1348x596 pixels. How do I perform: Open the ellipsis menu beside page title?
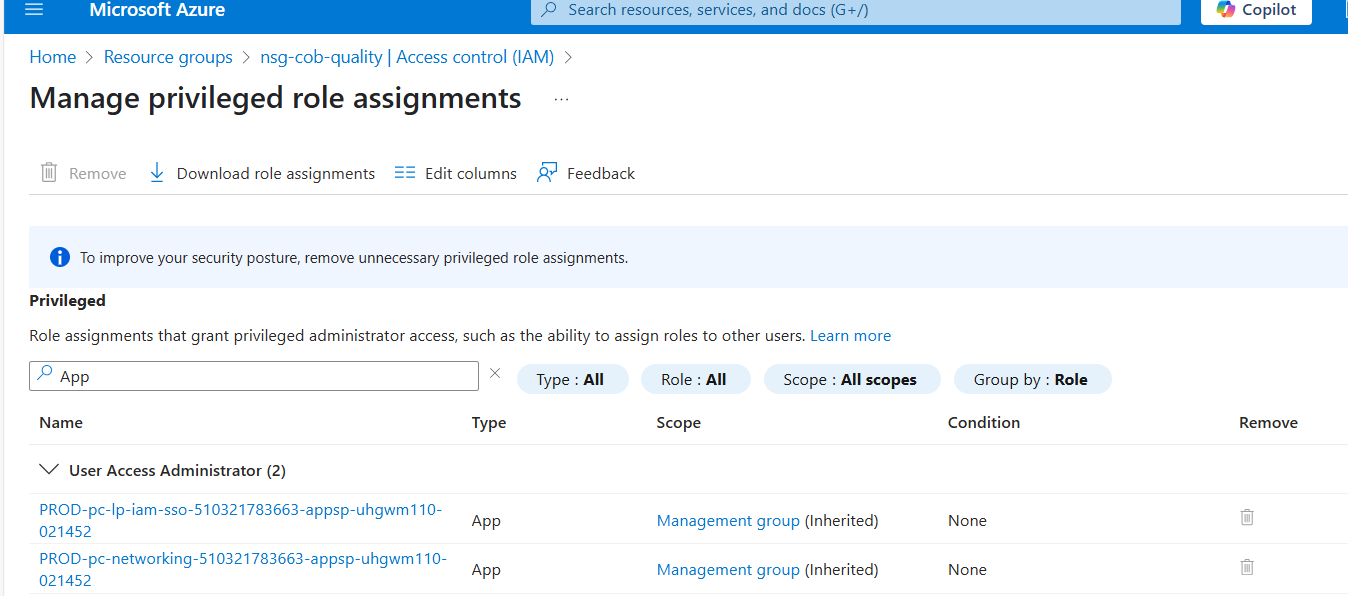point(561,100)
